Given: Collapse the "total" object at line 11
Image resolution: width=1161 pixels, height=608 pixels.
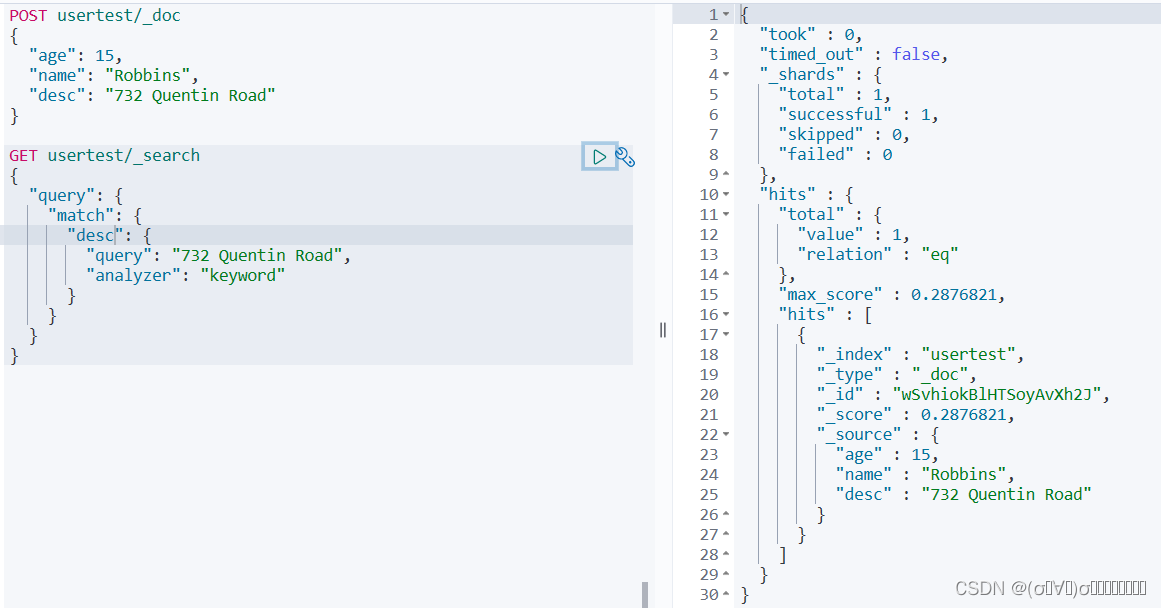Looking at the screenshot, I should [726, 215].
